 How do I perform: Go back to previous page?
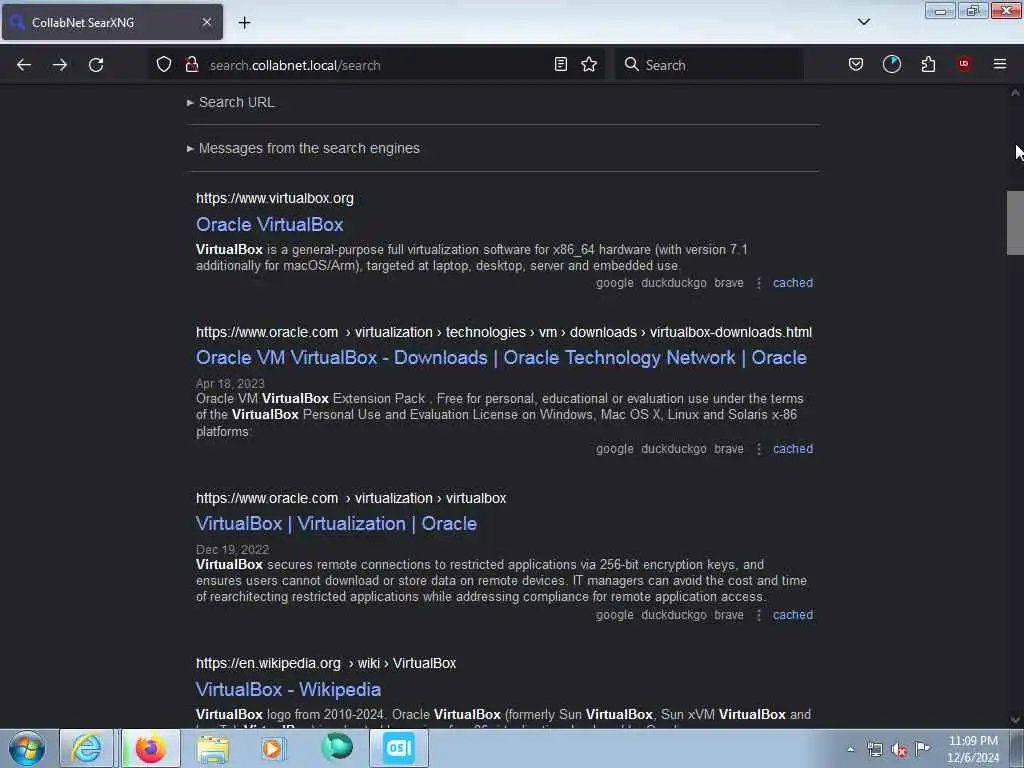(24, 65)
